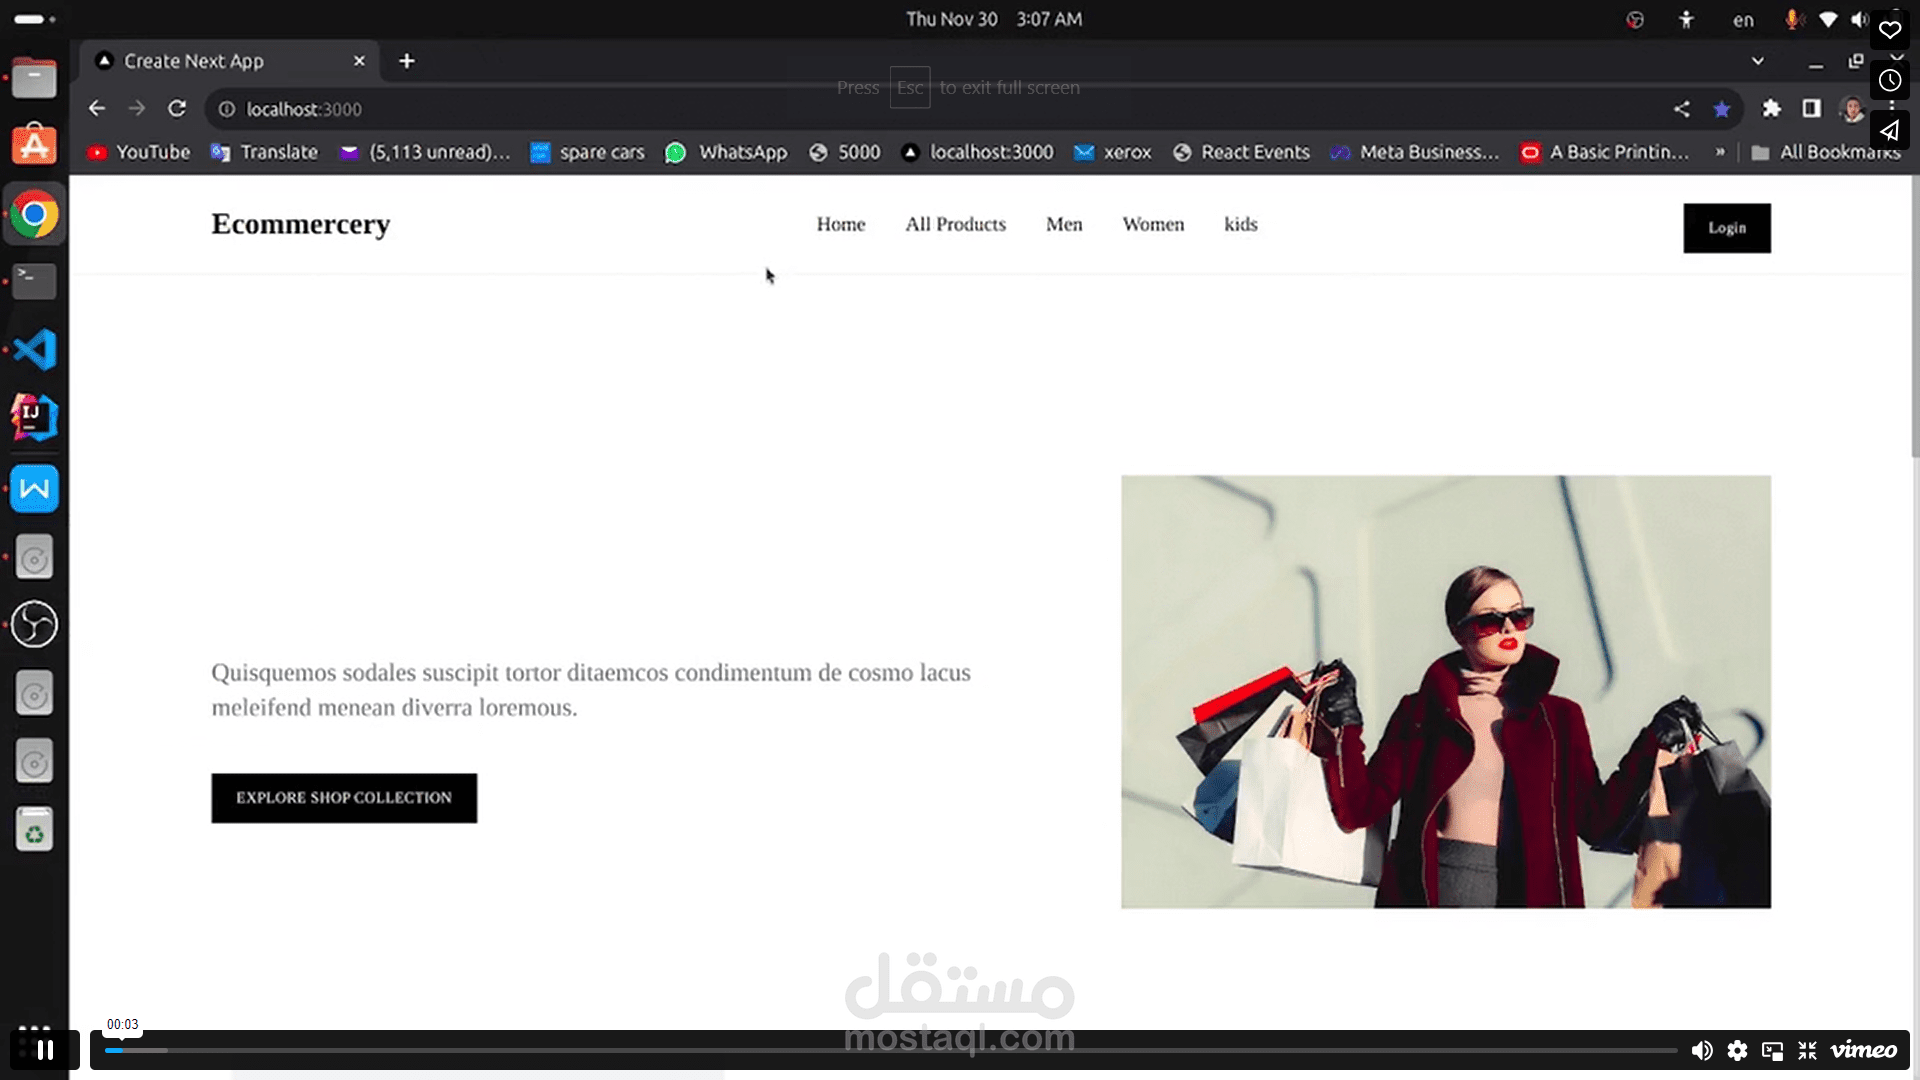Open the kids category
Image resolution: width=1920 pixels, height=1080 pixels.
(1241, 224)
